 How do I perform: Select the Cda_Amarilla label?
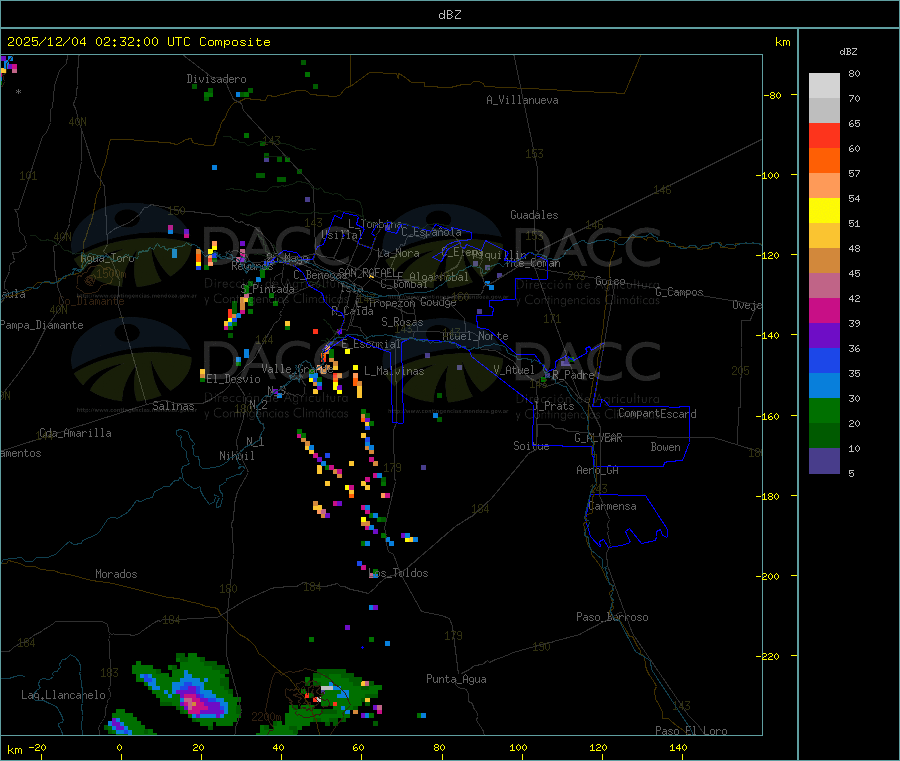tap(75, 433)
